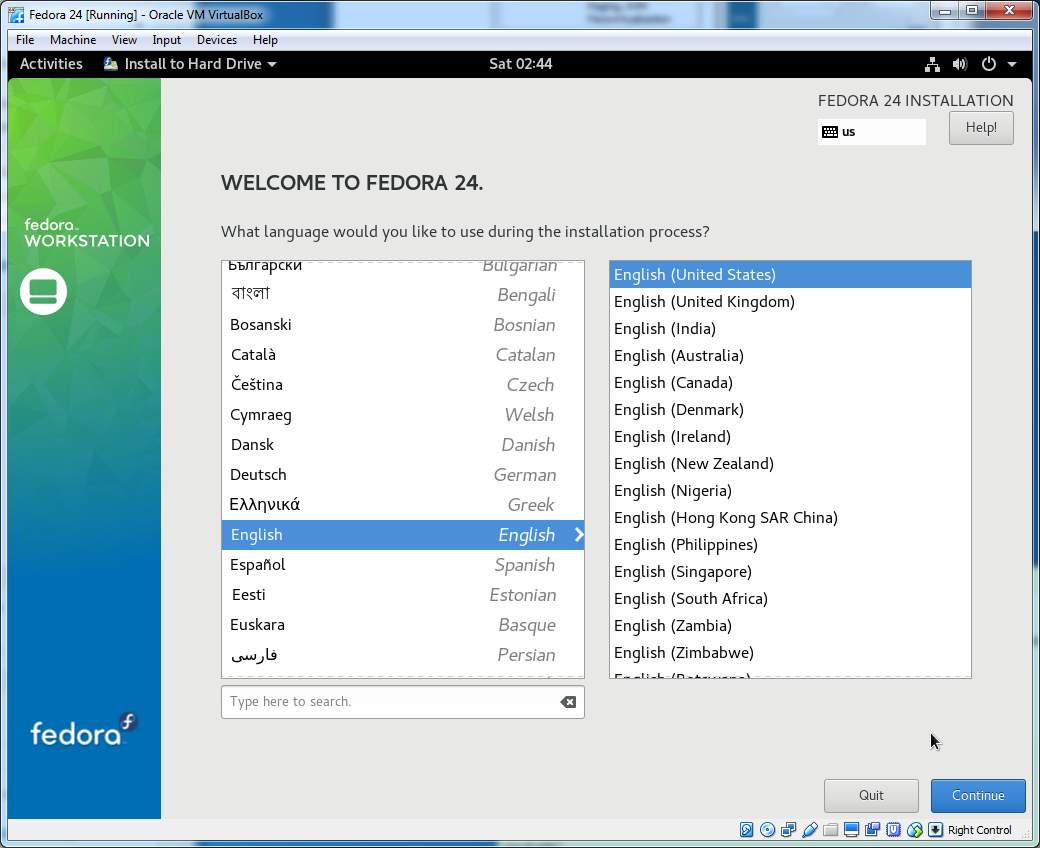Screen dimensions: 1040x848
Task: Select Bosanski (Bosnian) language
Action: click(x=403, y=325)
